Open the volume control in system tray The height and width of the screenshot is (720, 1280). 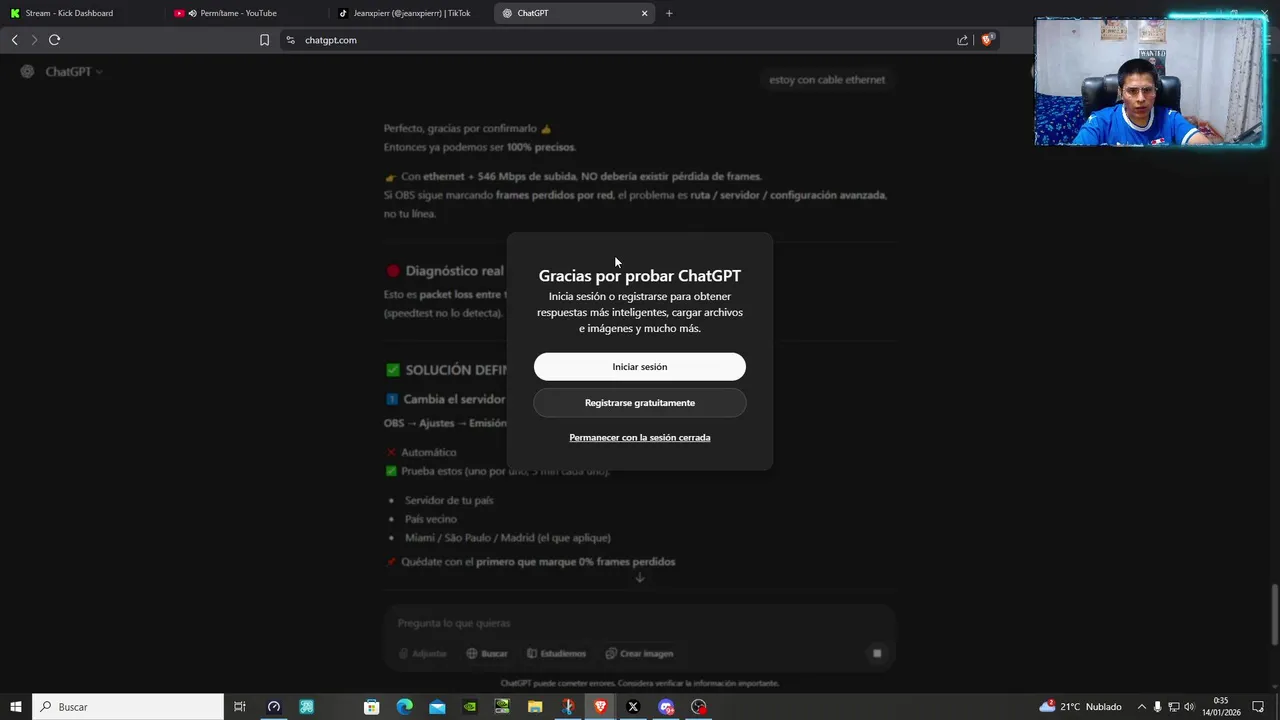tap(1189, 707)
